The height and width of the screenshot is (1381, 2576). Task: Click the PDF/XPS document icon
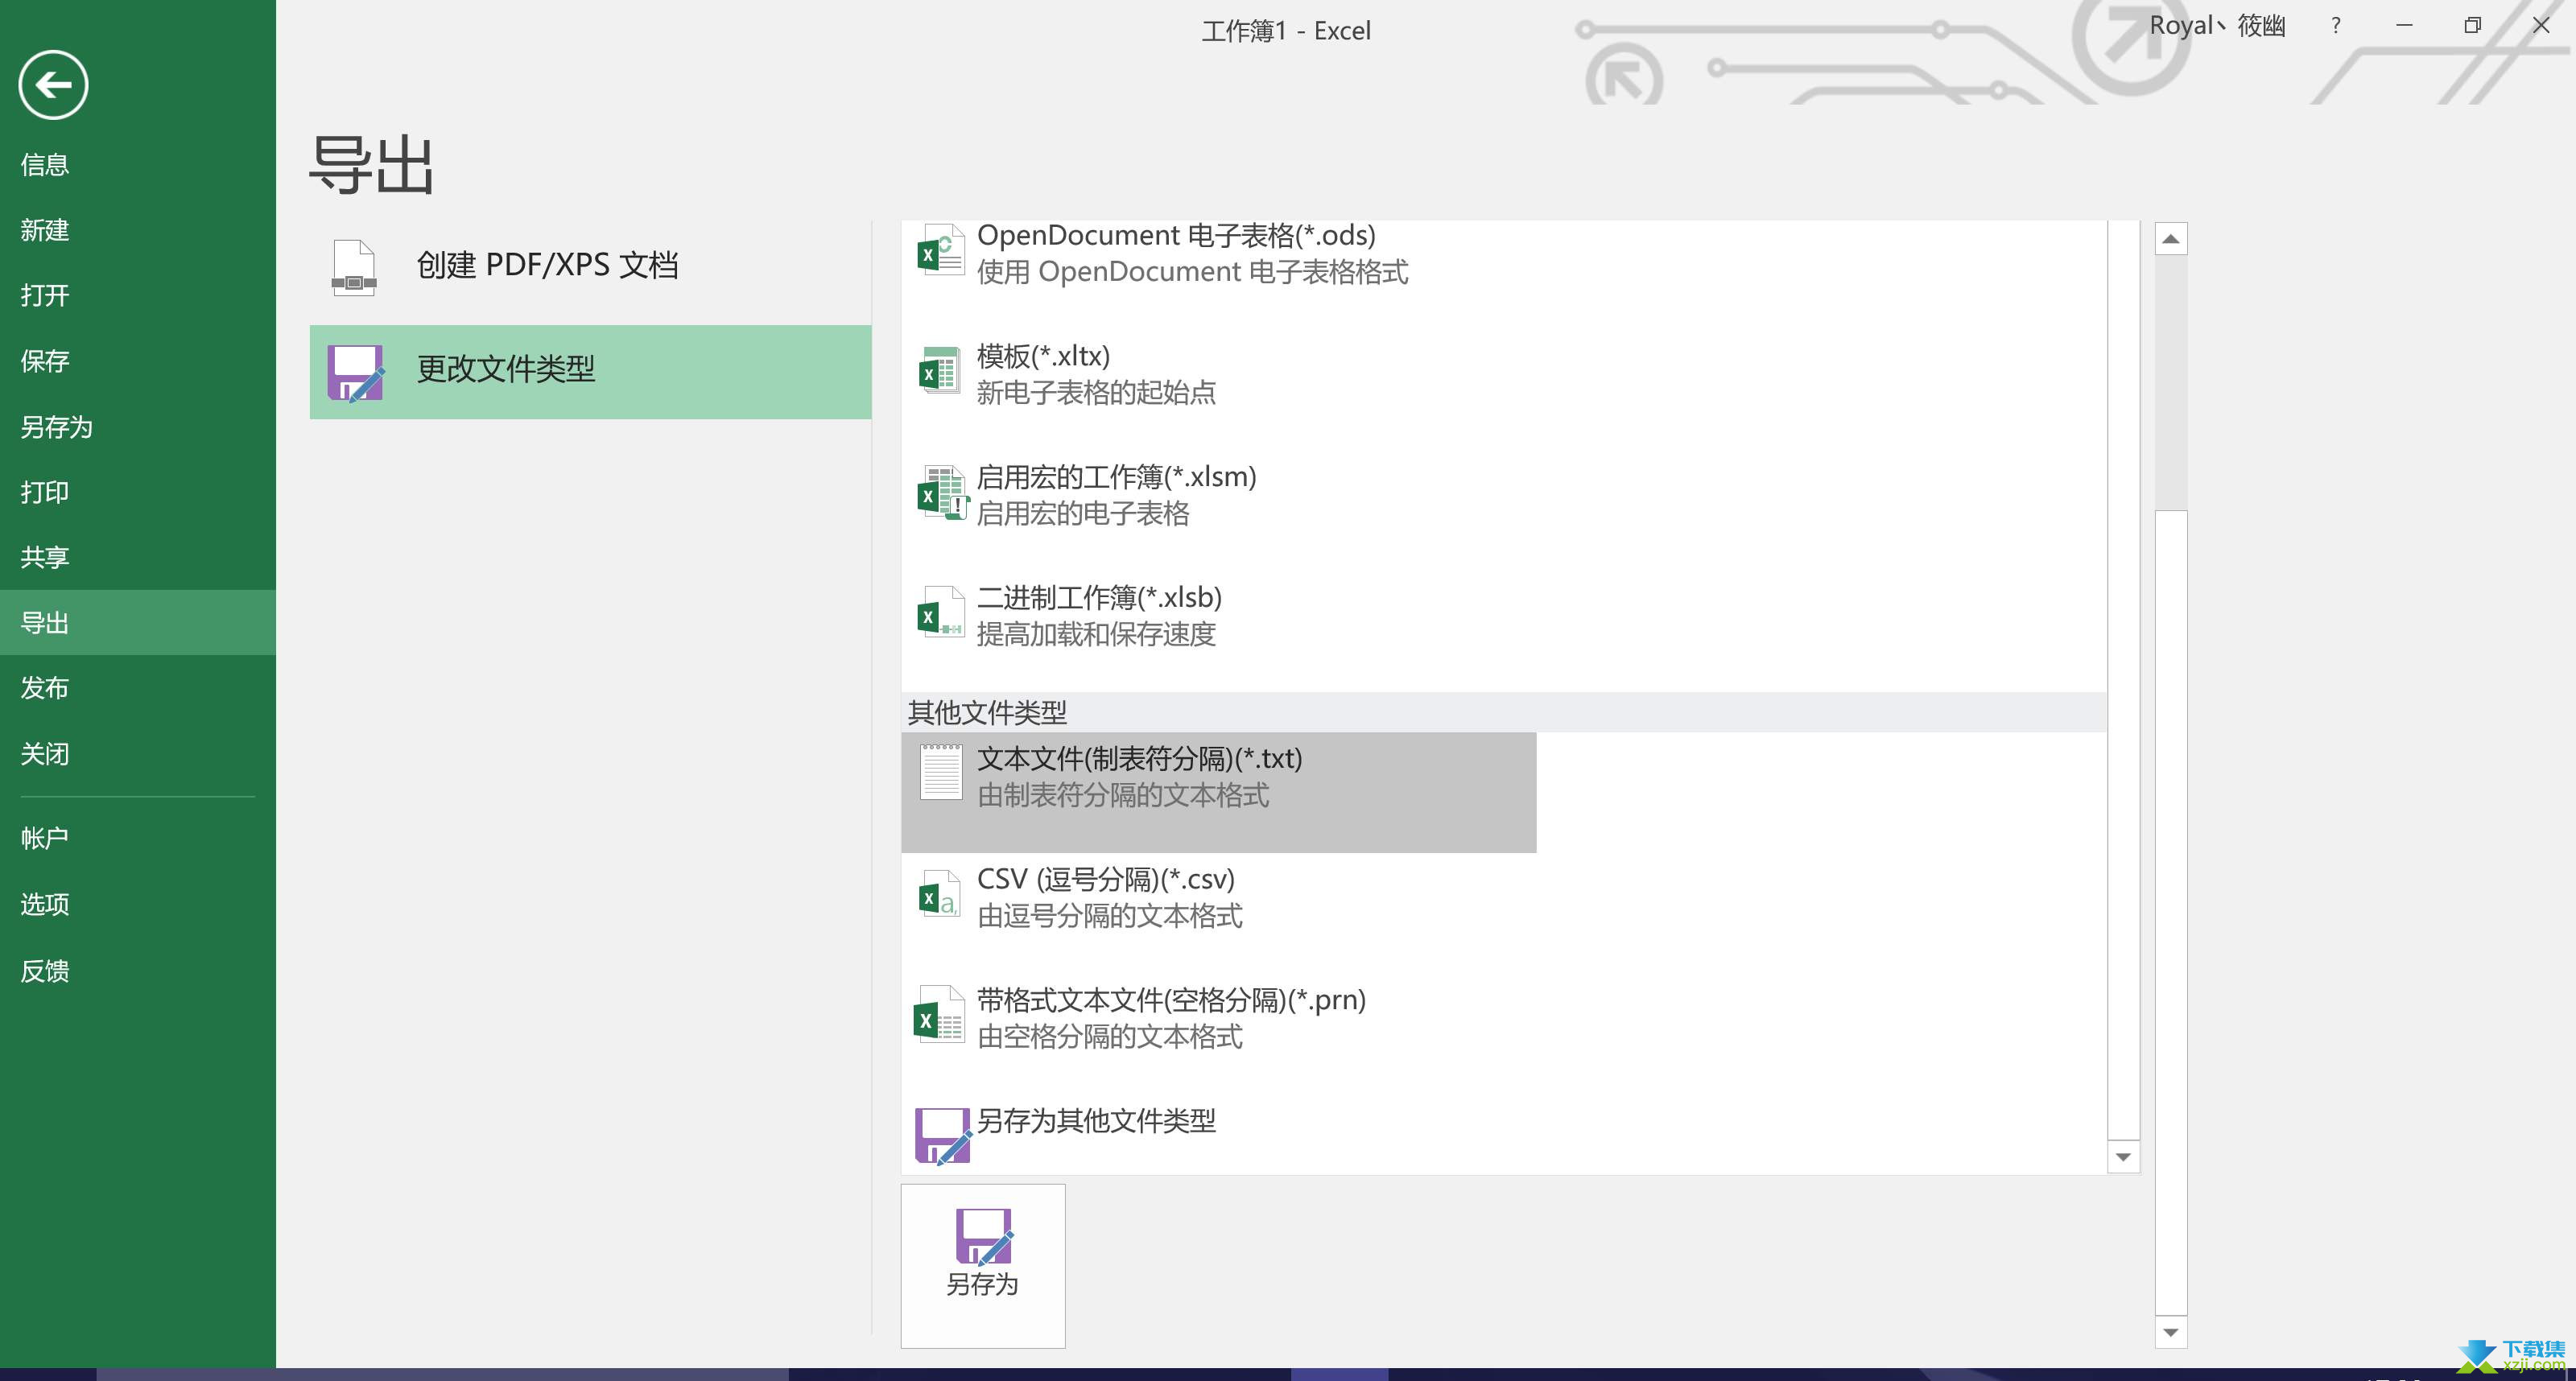click(x=354, y=267)
